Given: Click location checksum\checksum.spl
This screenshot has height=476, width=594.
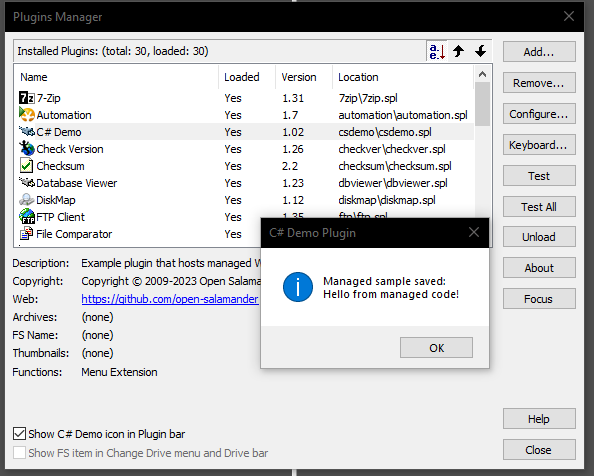Looking at the screenshot, I should click(395, 166).
